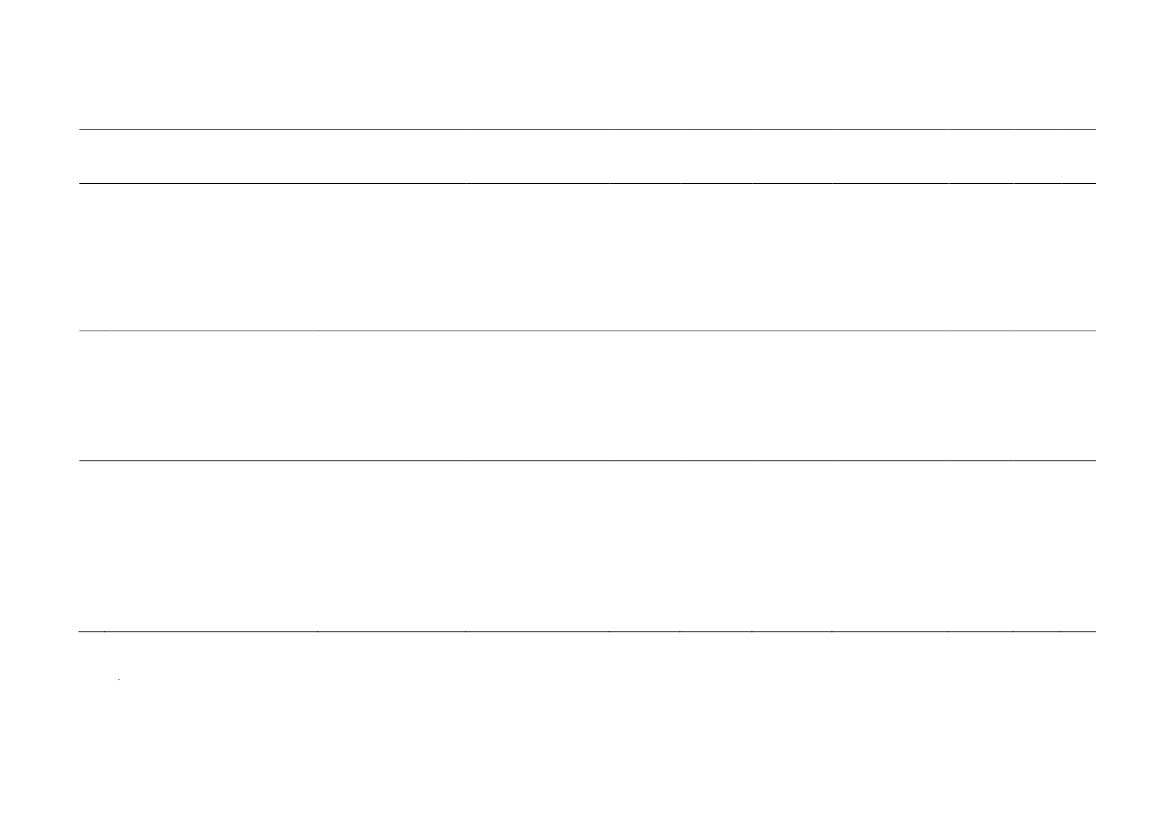Select the third-column cell in header row
This screenshot has width=1169, height=827.
point(391,157)
